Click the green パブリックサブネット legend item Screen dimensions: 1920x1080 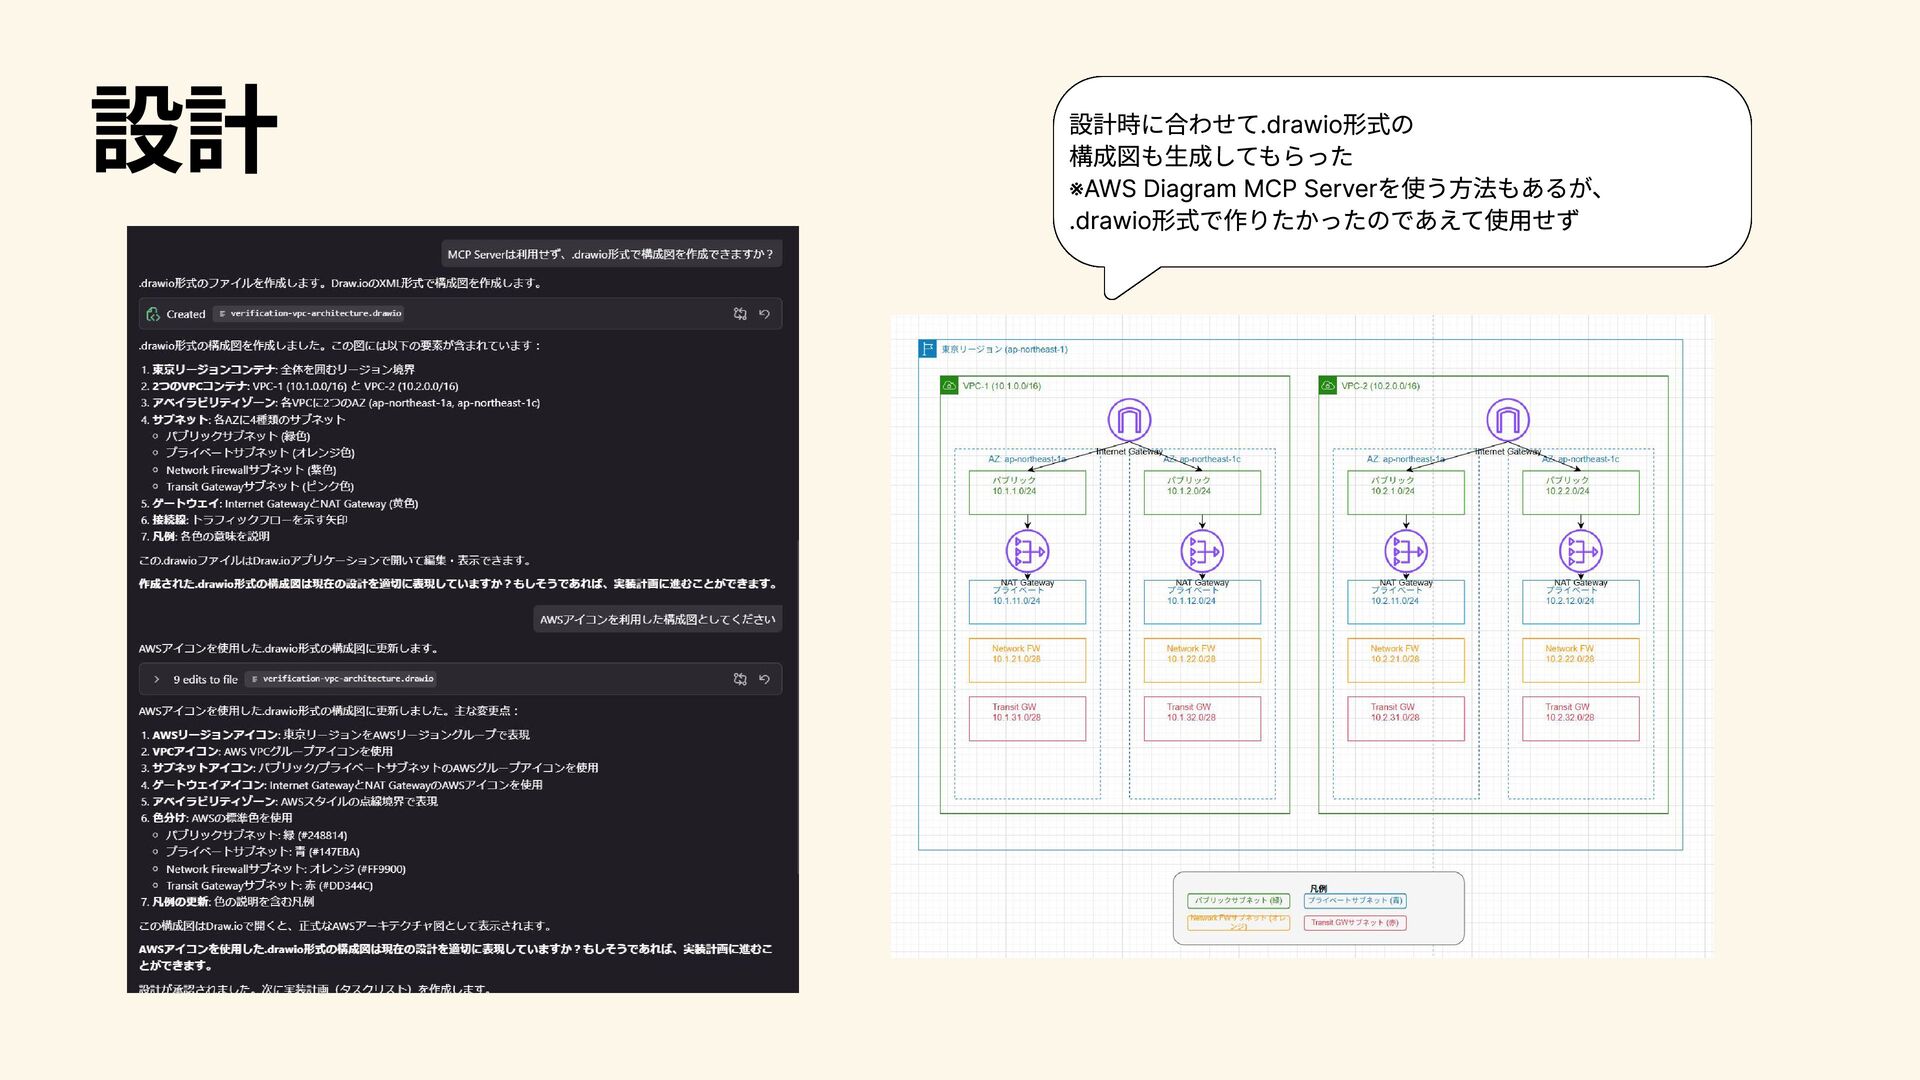click(1238, 901)
